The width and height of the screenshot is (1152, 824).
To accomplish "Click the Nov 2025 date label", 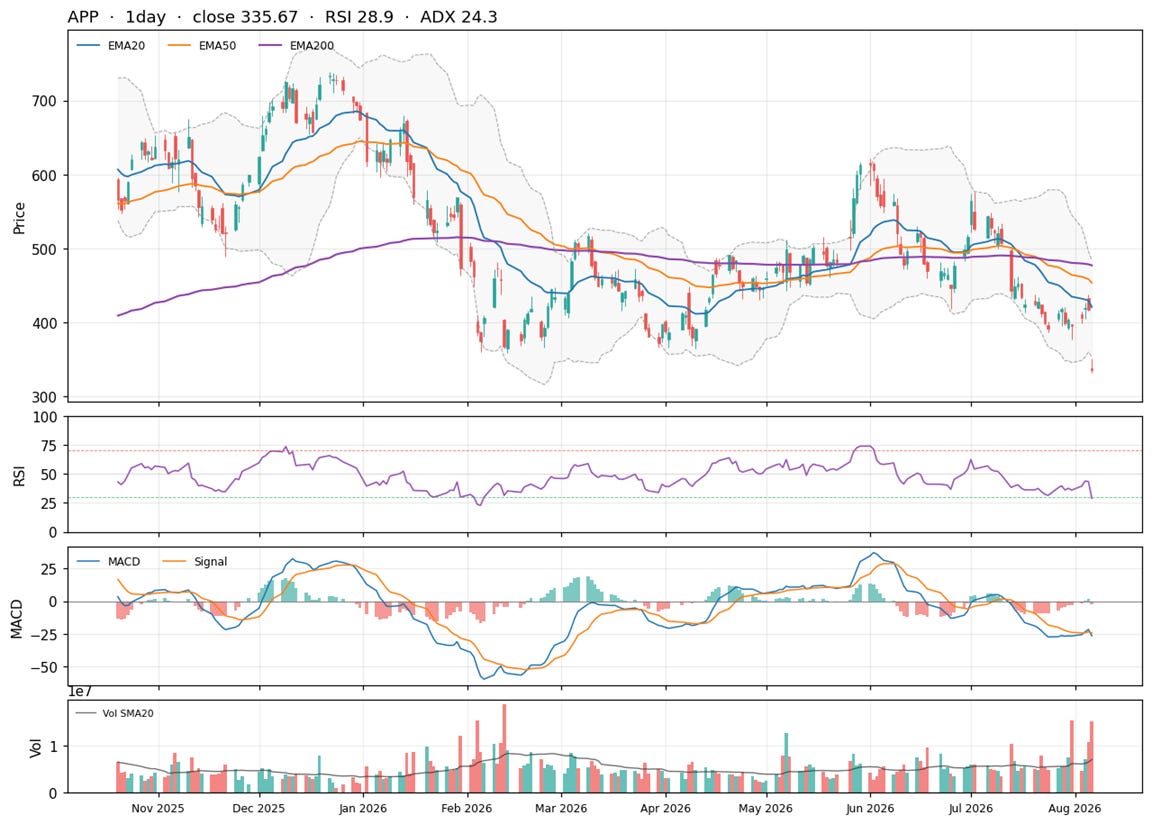I will tap(158, 809).
